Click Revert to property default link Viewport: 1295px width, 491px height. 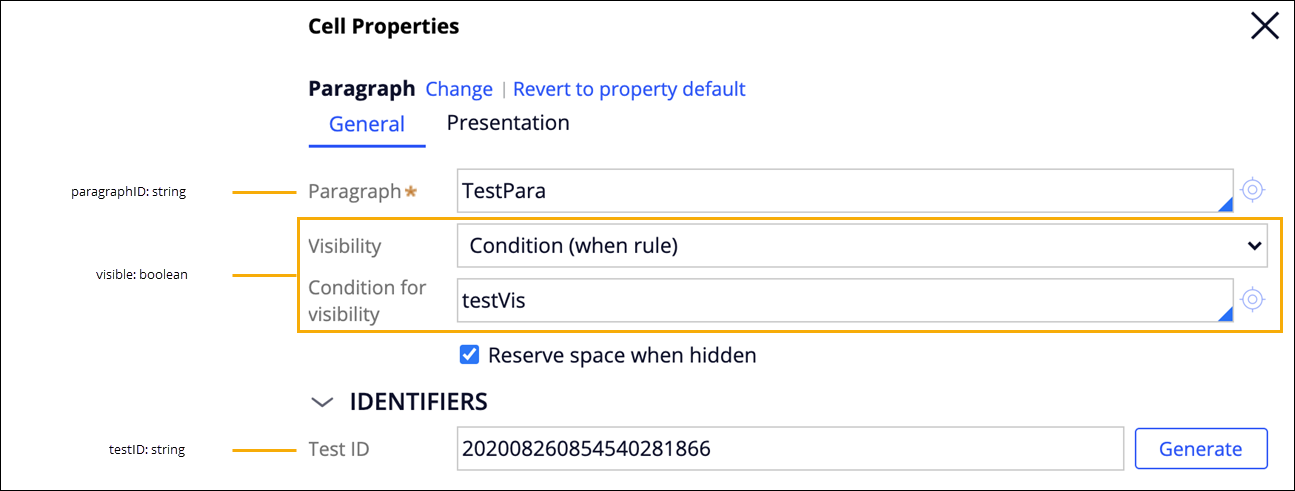629,89
